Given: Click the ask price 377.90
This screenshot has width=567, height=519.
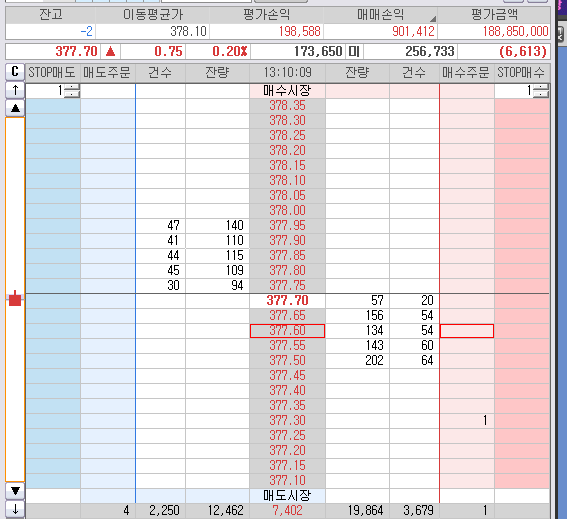Looking at the screenshot, I should click(287, 241).
